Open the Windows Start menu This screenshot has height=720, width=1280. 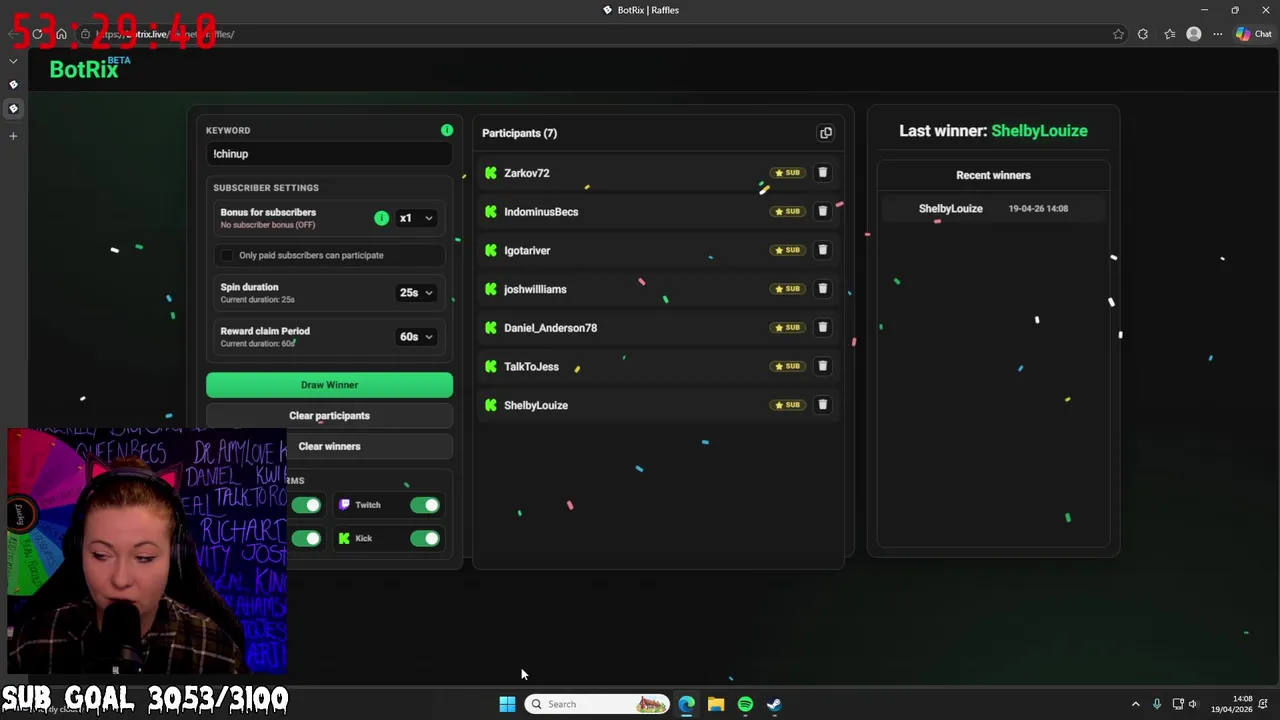pos(507,704)
